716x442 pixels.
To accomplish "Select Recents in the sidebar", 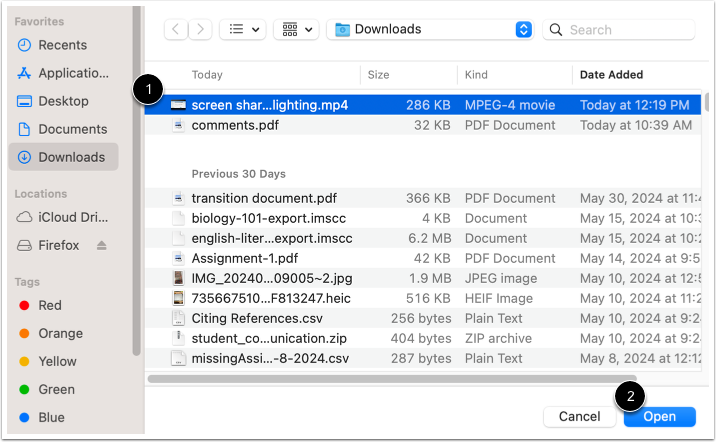I will [63, 45].
